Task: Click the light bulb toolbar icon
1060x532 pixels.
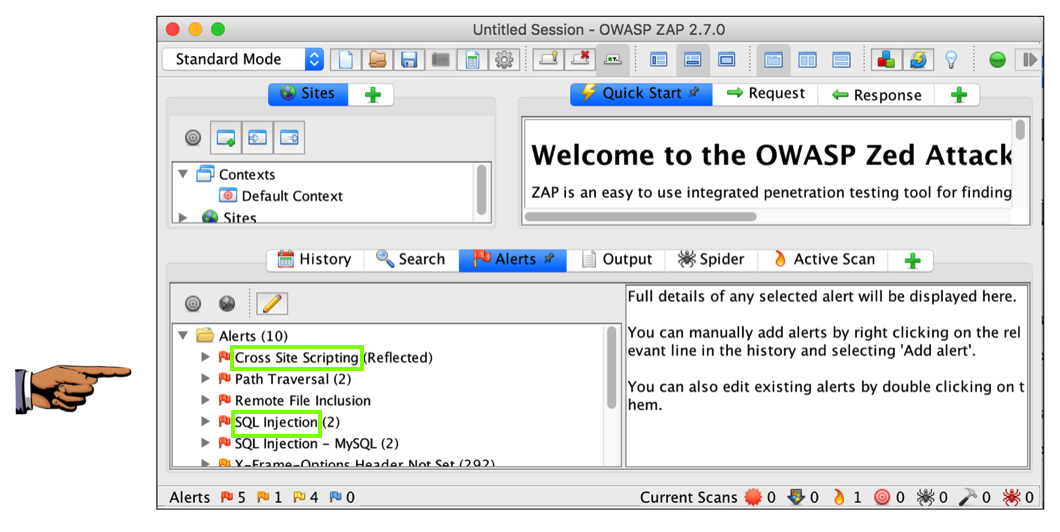Action: click(x=951, y=59)
